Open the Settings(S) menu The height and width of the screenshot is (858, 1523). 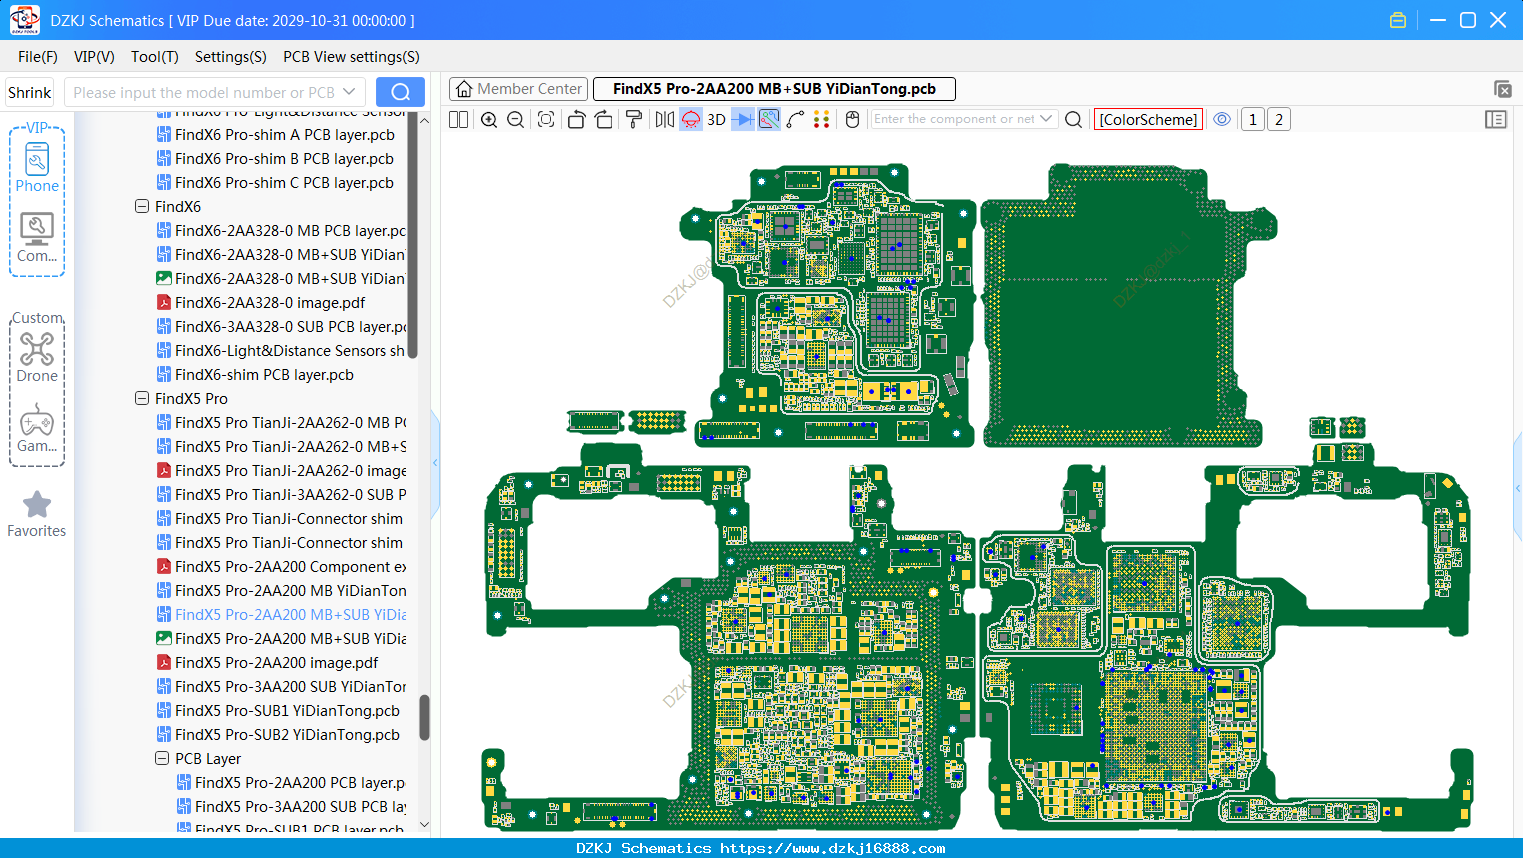[x=231, y=57]
